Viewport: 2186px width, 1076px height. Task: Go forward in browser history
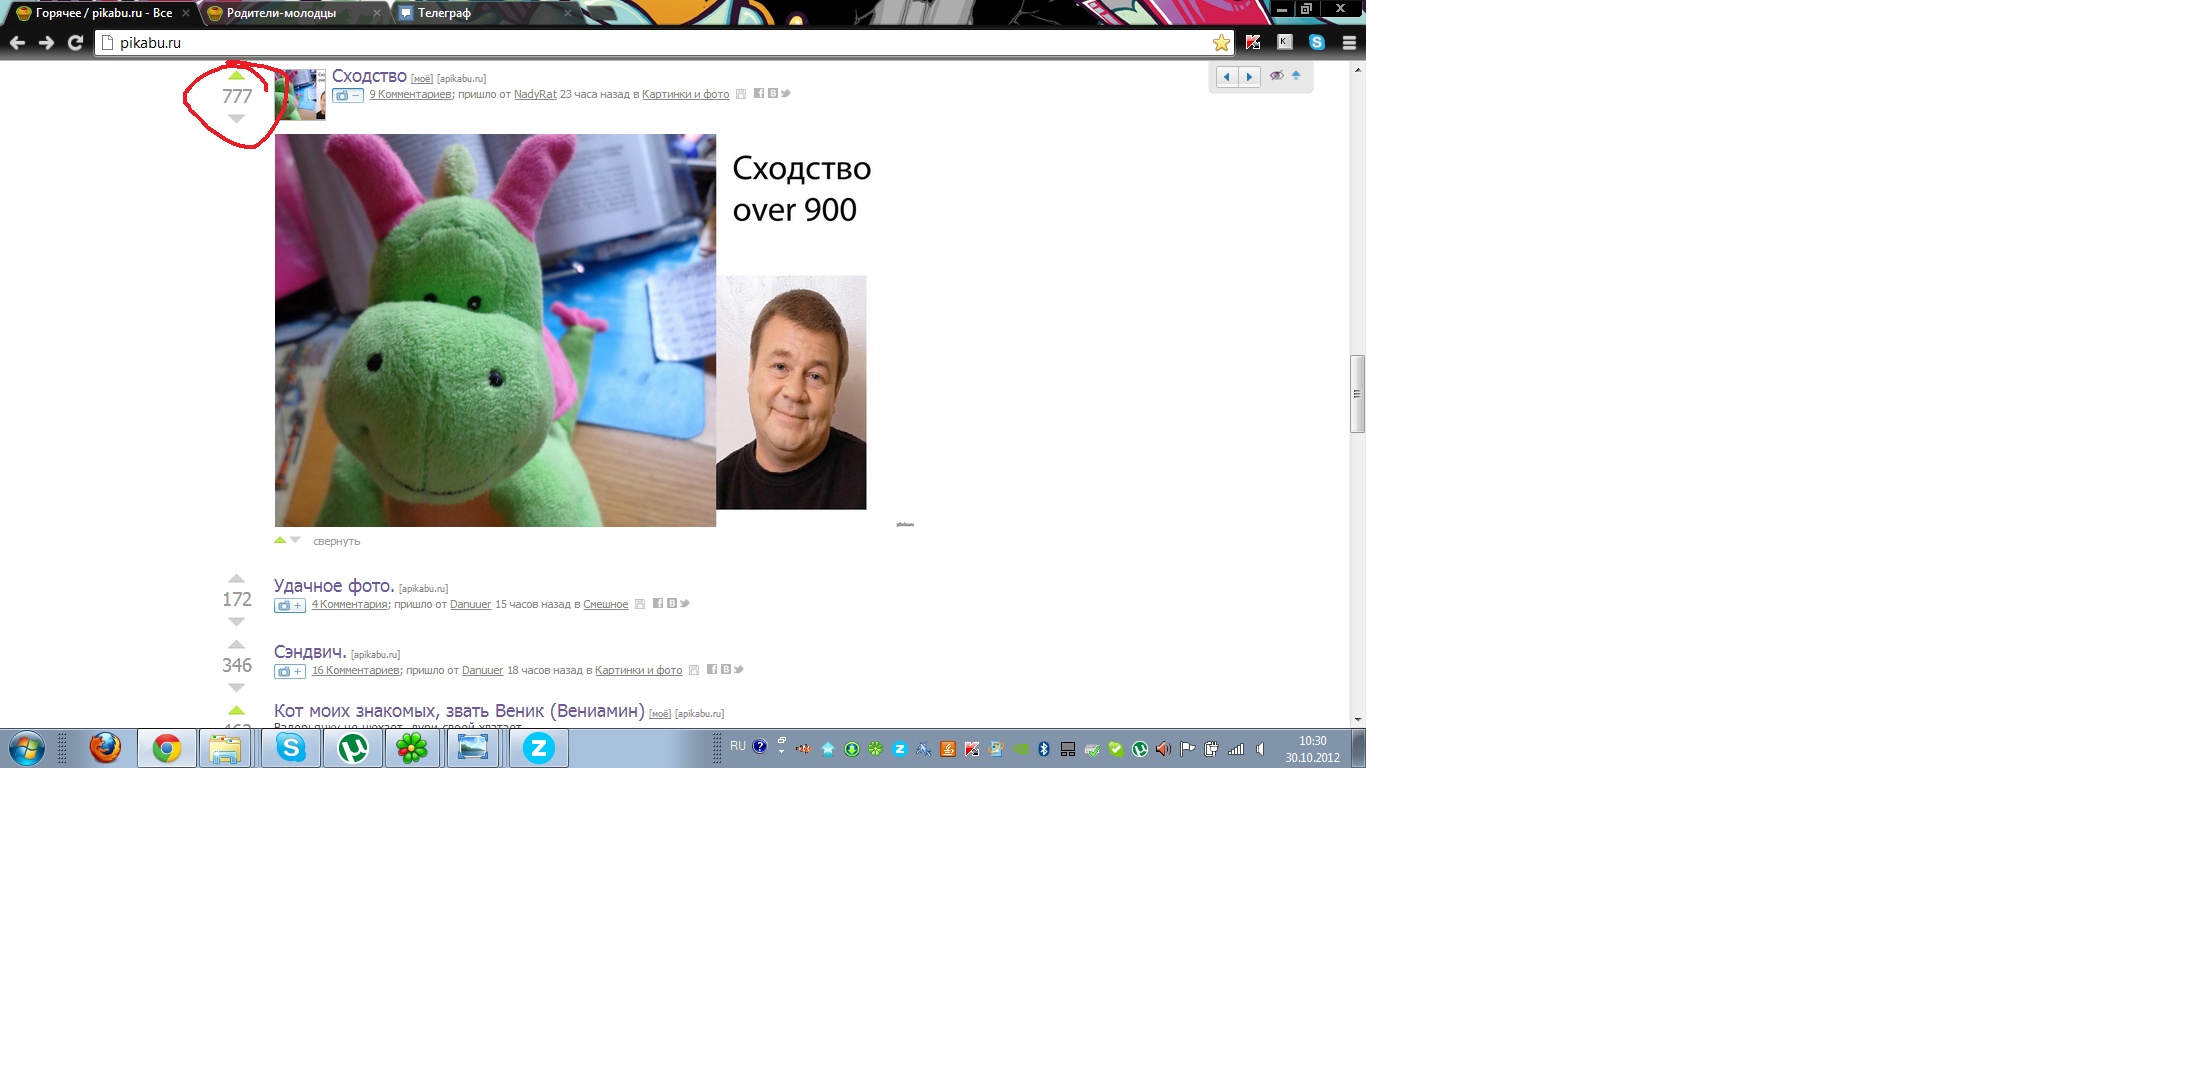[x=46, y=42]
